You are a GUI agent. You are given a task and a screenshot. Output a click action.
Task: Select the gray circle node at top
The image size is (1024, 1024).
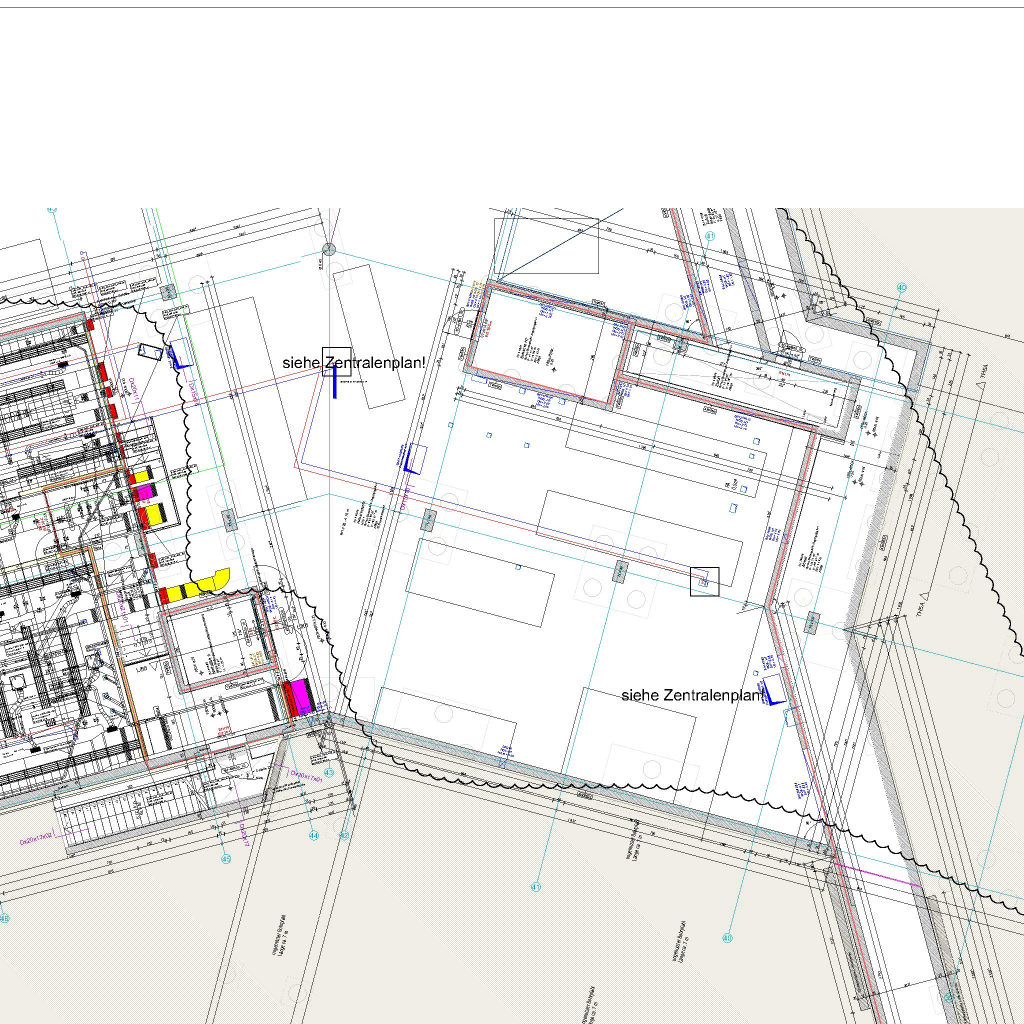(x=329, y=249)
